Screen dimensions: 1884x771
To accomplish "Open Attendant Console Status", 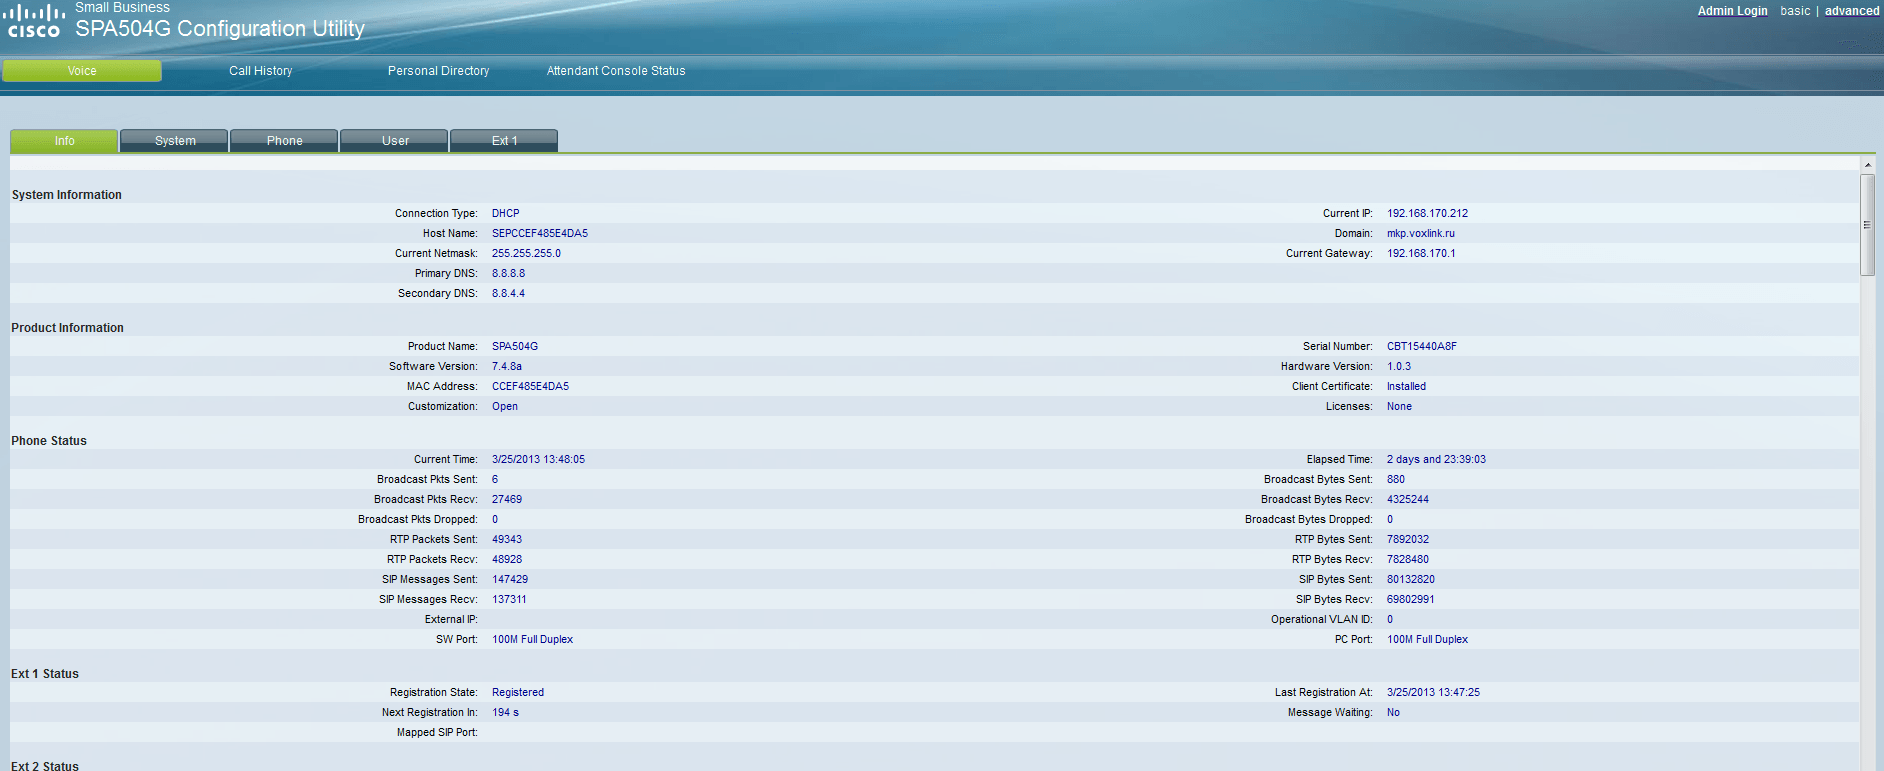I will pos(616,71).
